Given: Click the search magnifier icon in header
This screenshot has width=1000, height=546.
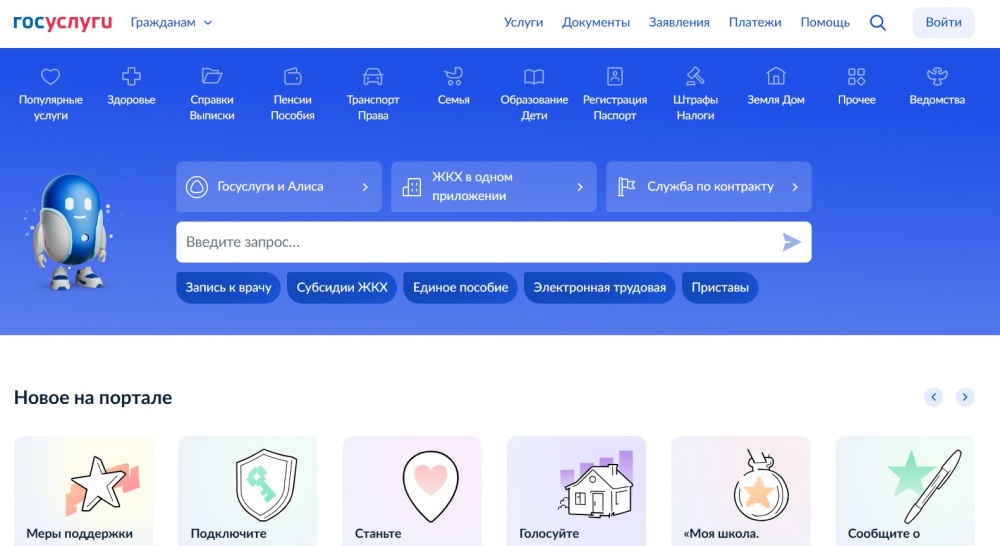Looking at the screenshot, I should coord(877,23).
